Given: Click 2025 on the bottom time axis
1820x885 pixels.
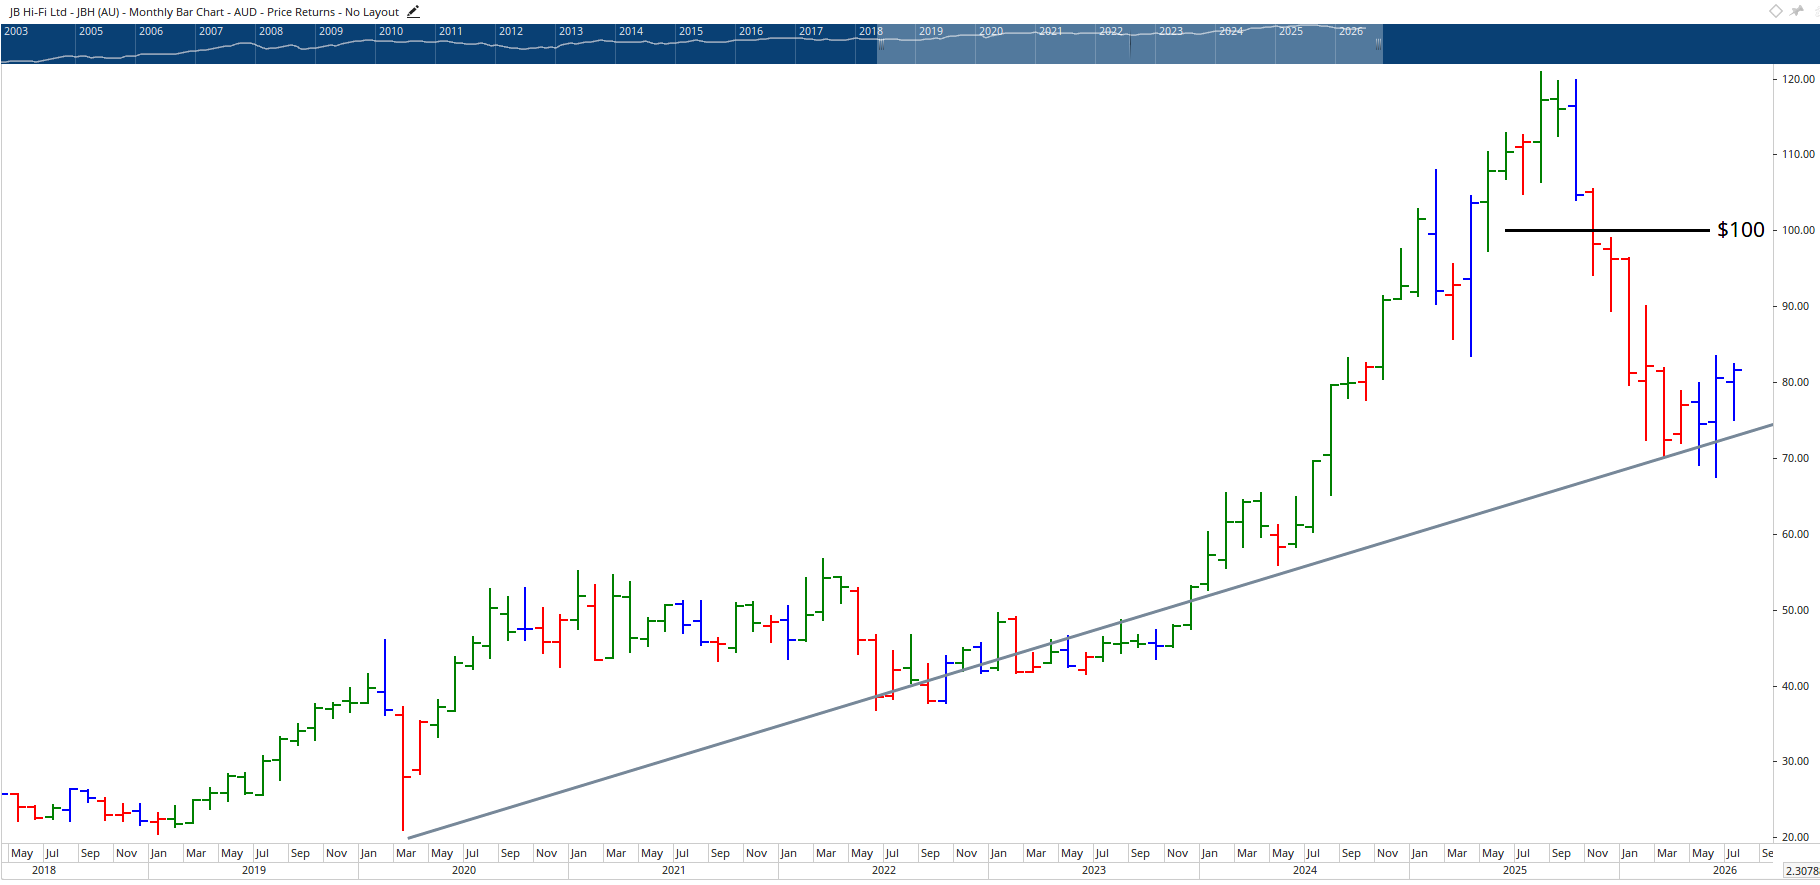Looking at the screenshot, I should coord(1515,870).
